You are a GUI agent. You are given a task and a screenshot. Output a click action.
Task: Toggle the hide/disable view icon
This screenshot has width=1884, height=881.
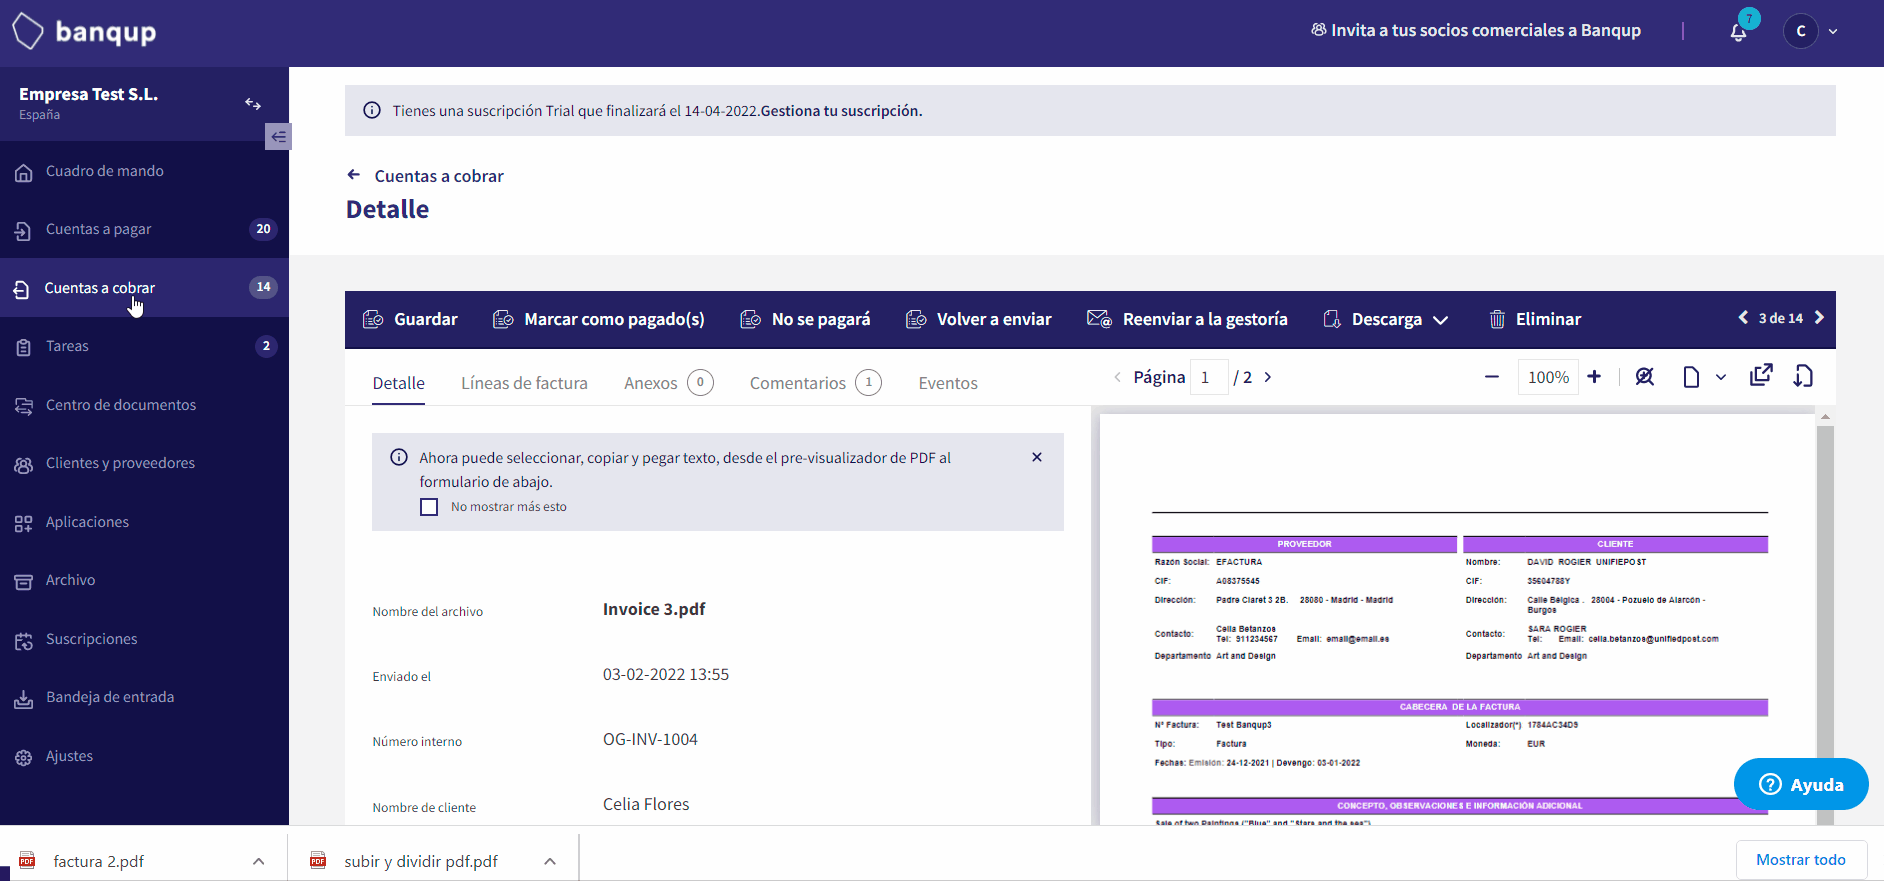click(x=1644, y=376)
